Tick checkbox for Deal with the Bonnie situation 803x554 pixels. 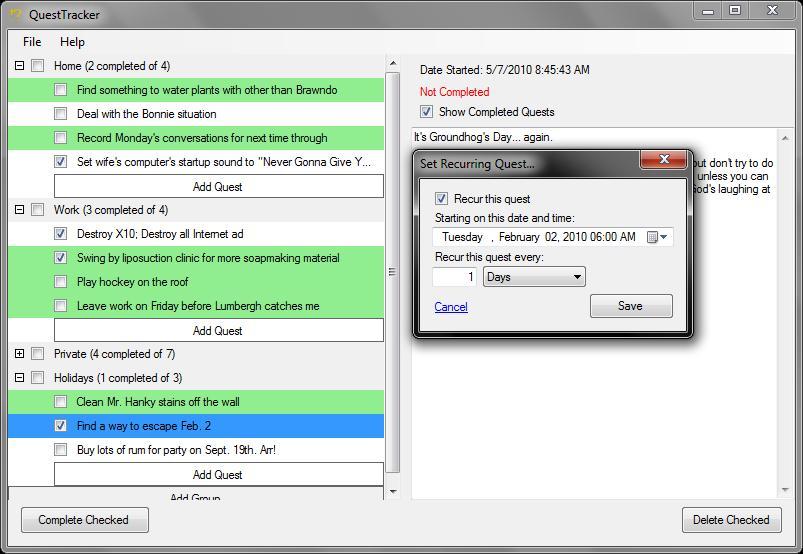[60, 113]
